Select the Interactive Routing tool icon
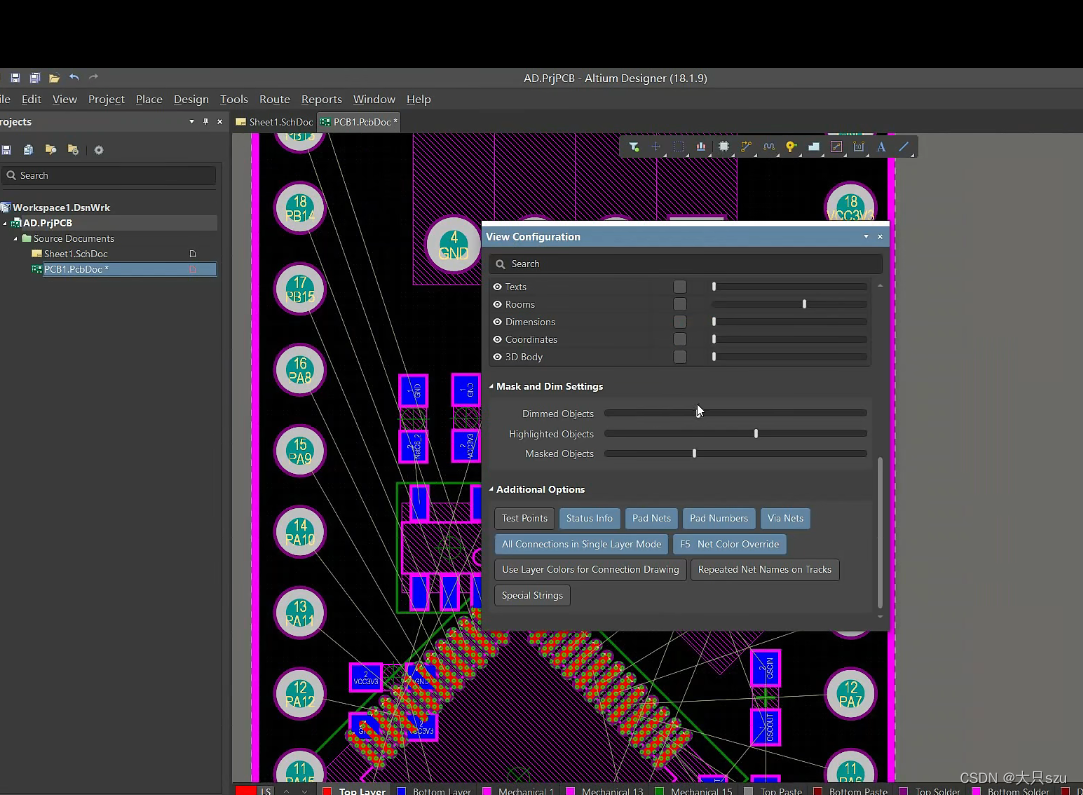Screen dimensions: 1083x795 746,146
